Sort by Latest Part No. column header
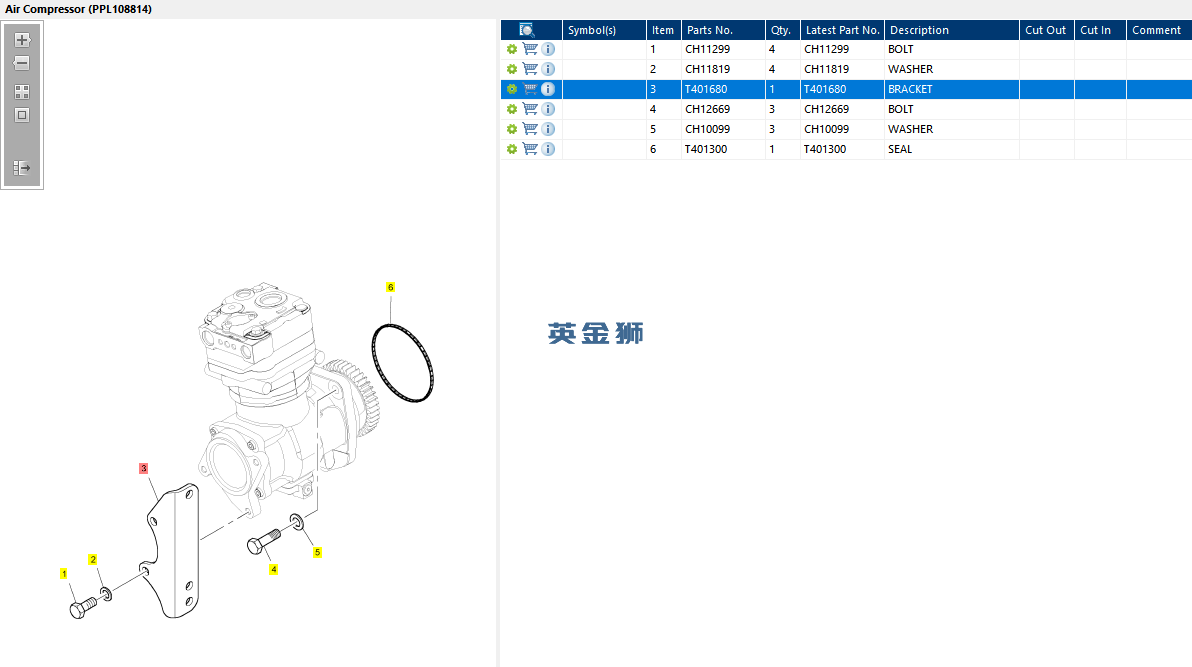 click(x=842, y=30)
